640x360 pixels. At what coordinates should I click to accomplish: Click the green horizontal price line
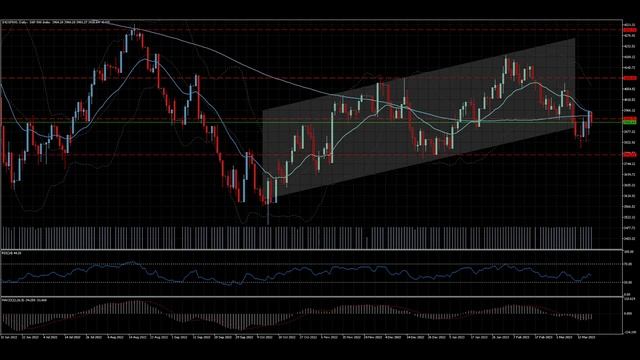[311, 122]
